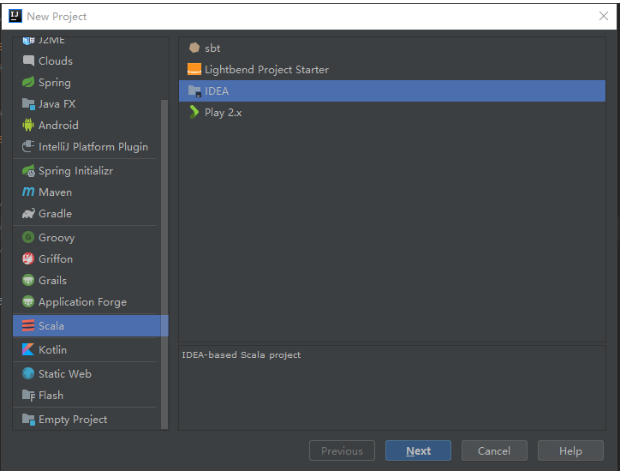Viewport: 622px width, 471px height.
Task: Select Maven project type
Action: 86,192
